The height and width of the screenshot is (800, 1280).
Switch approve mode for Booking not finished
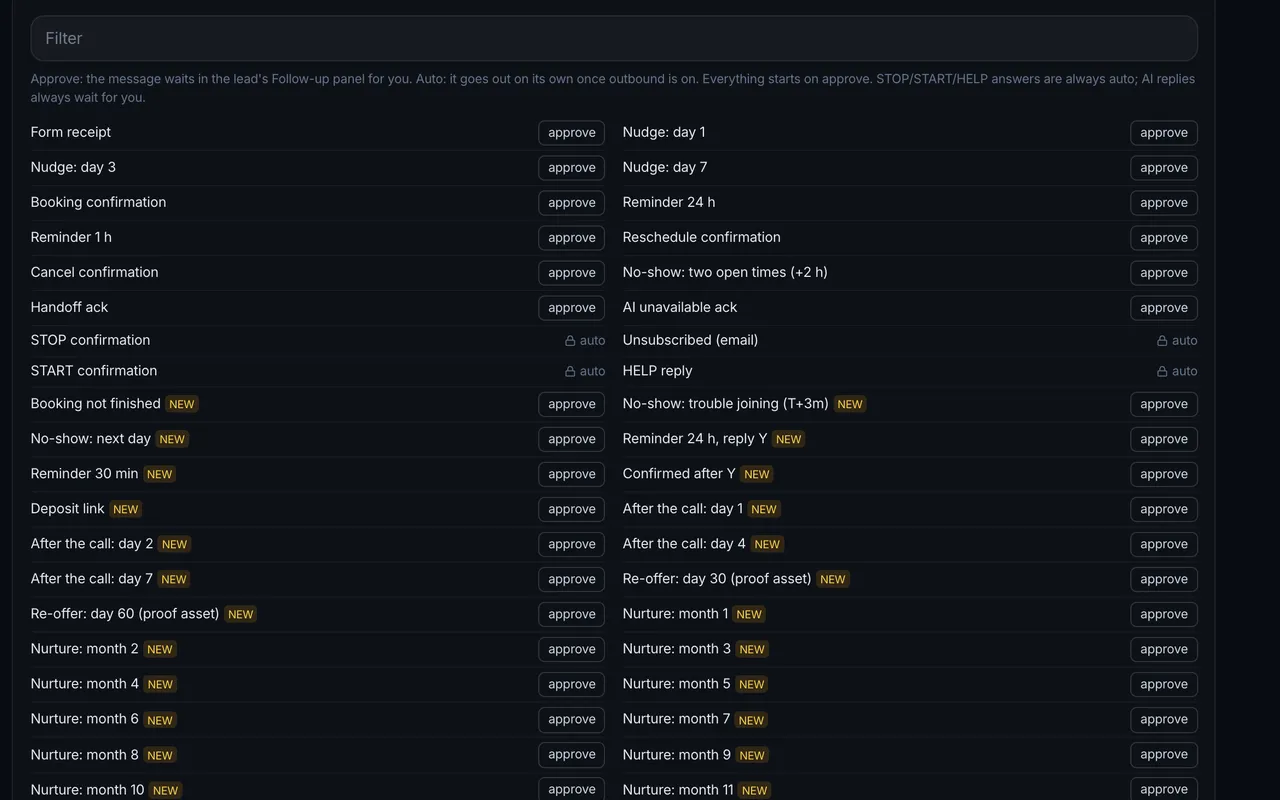click(x=572, y=404)
